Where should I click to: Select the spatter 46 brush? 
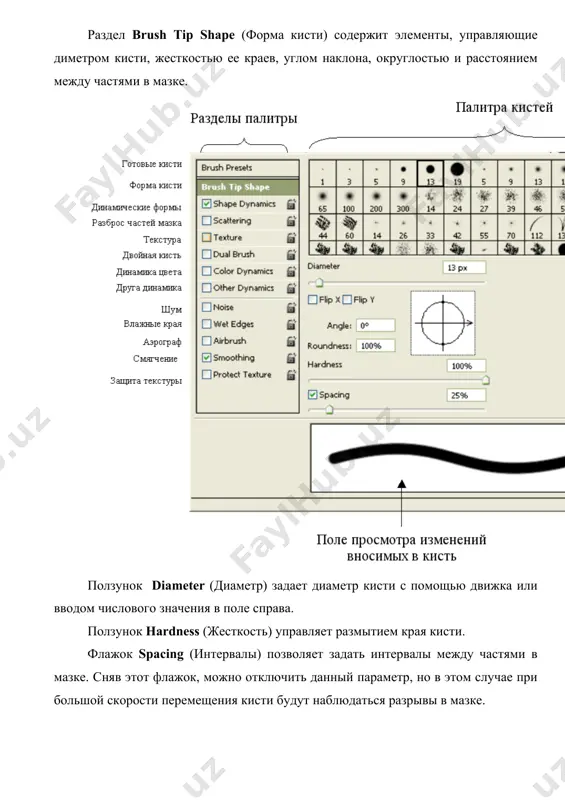pos(538,200)
